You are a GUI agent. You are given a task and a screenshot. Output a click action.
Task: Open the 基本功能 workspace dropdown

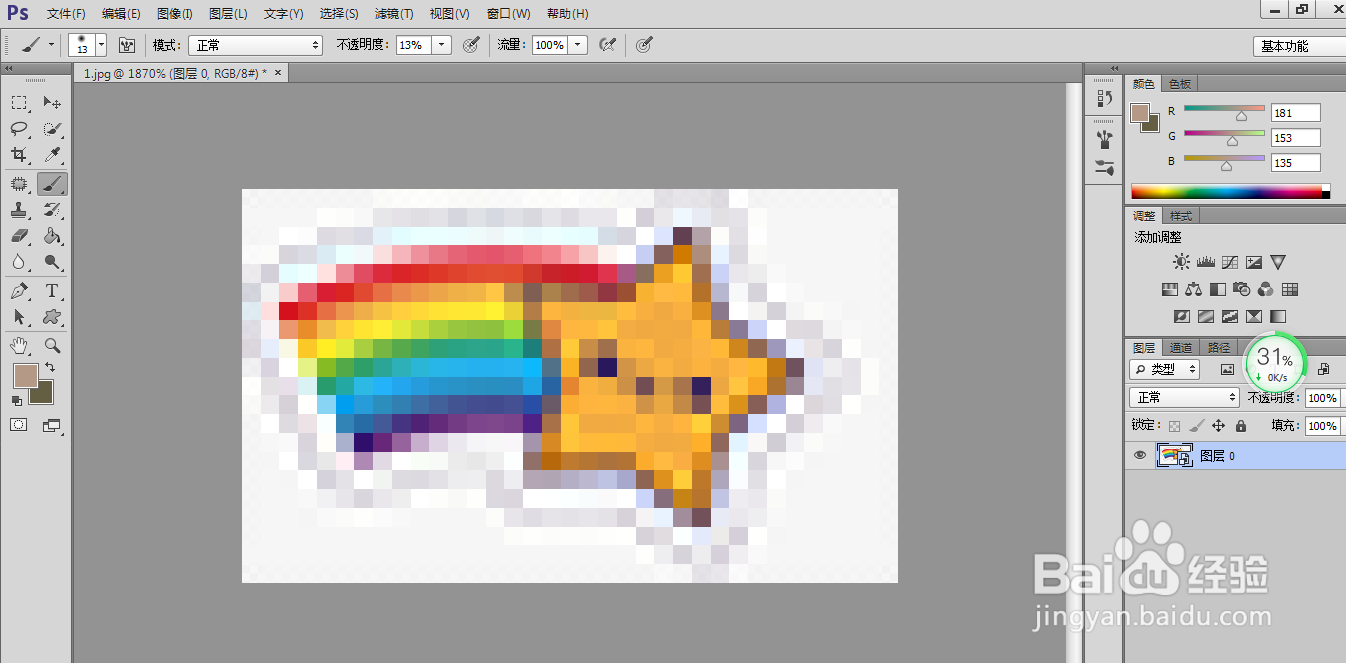(x=1298, y=46)
